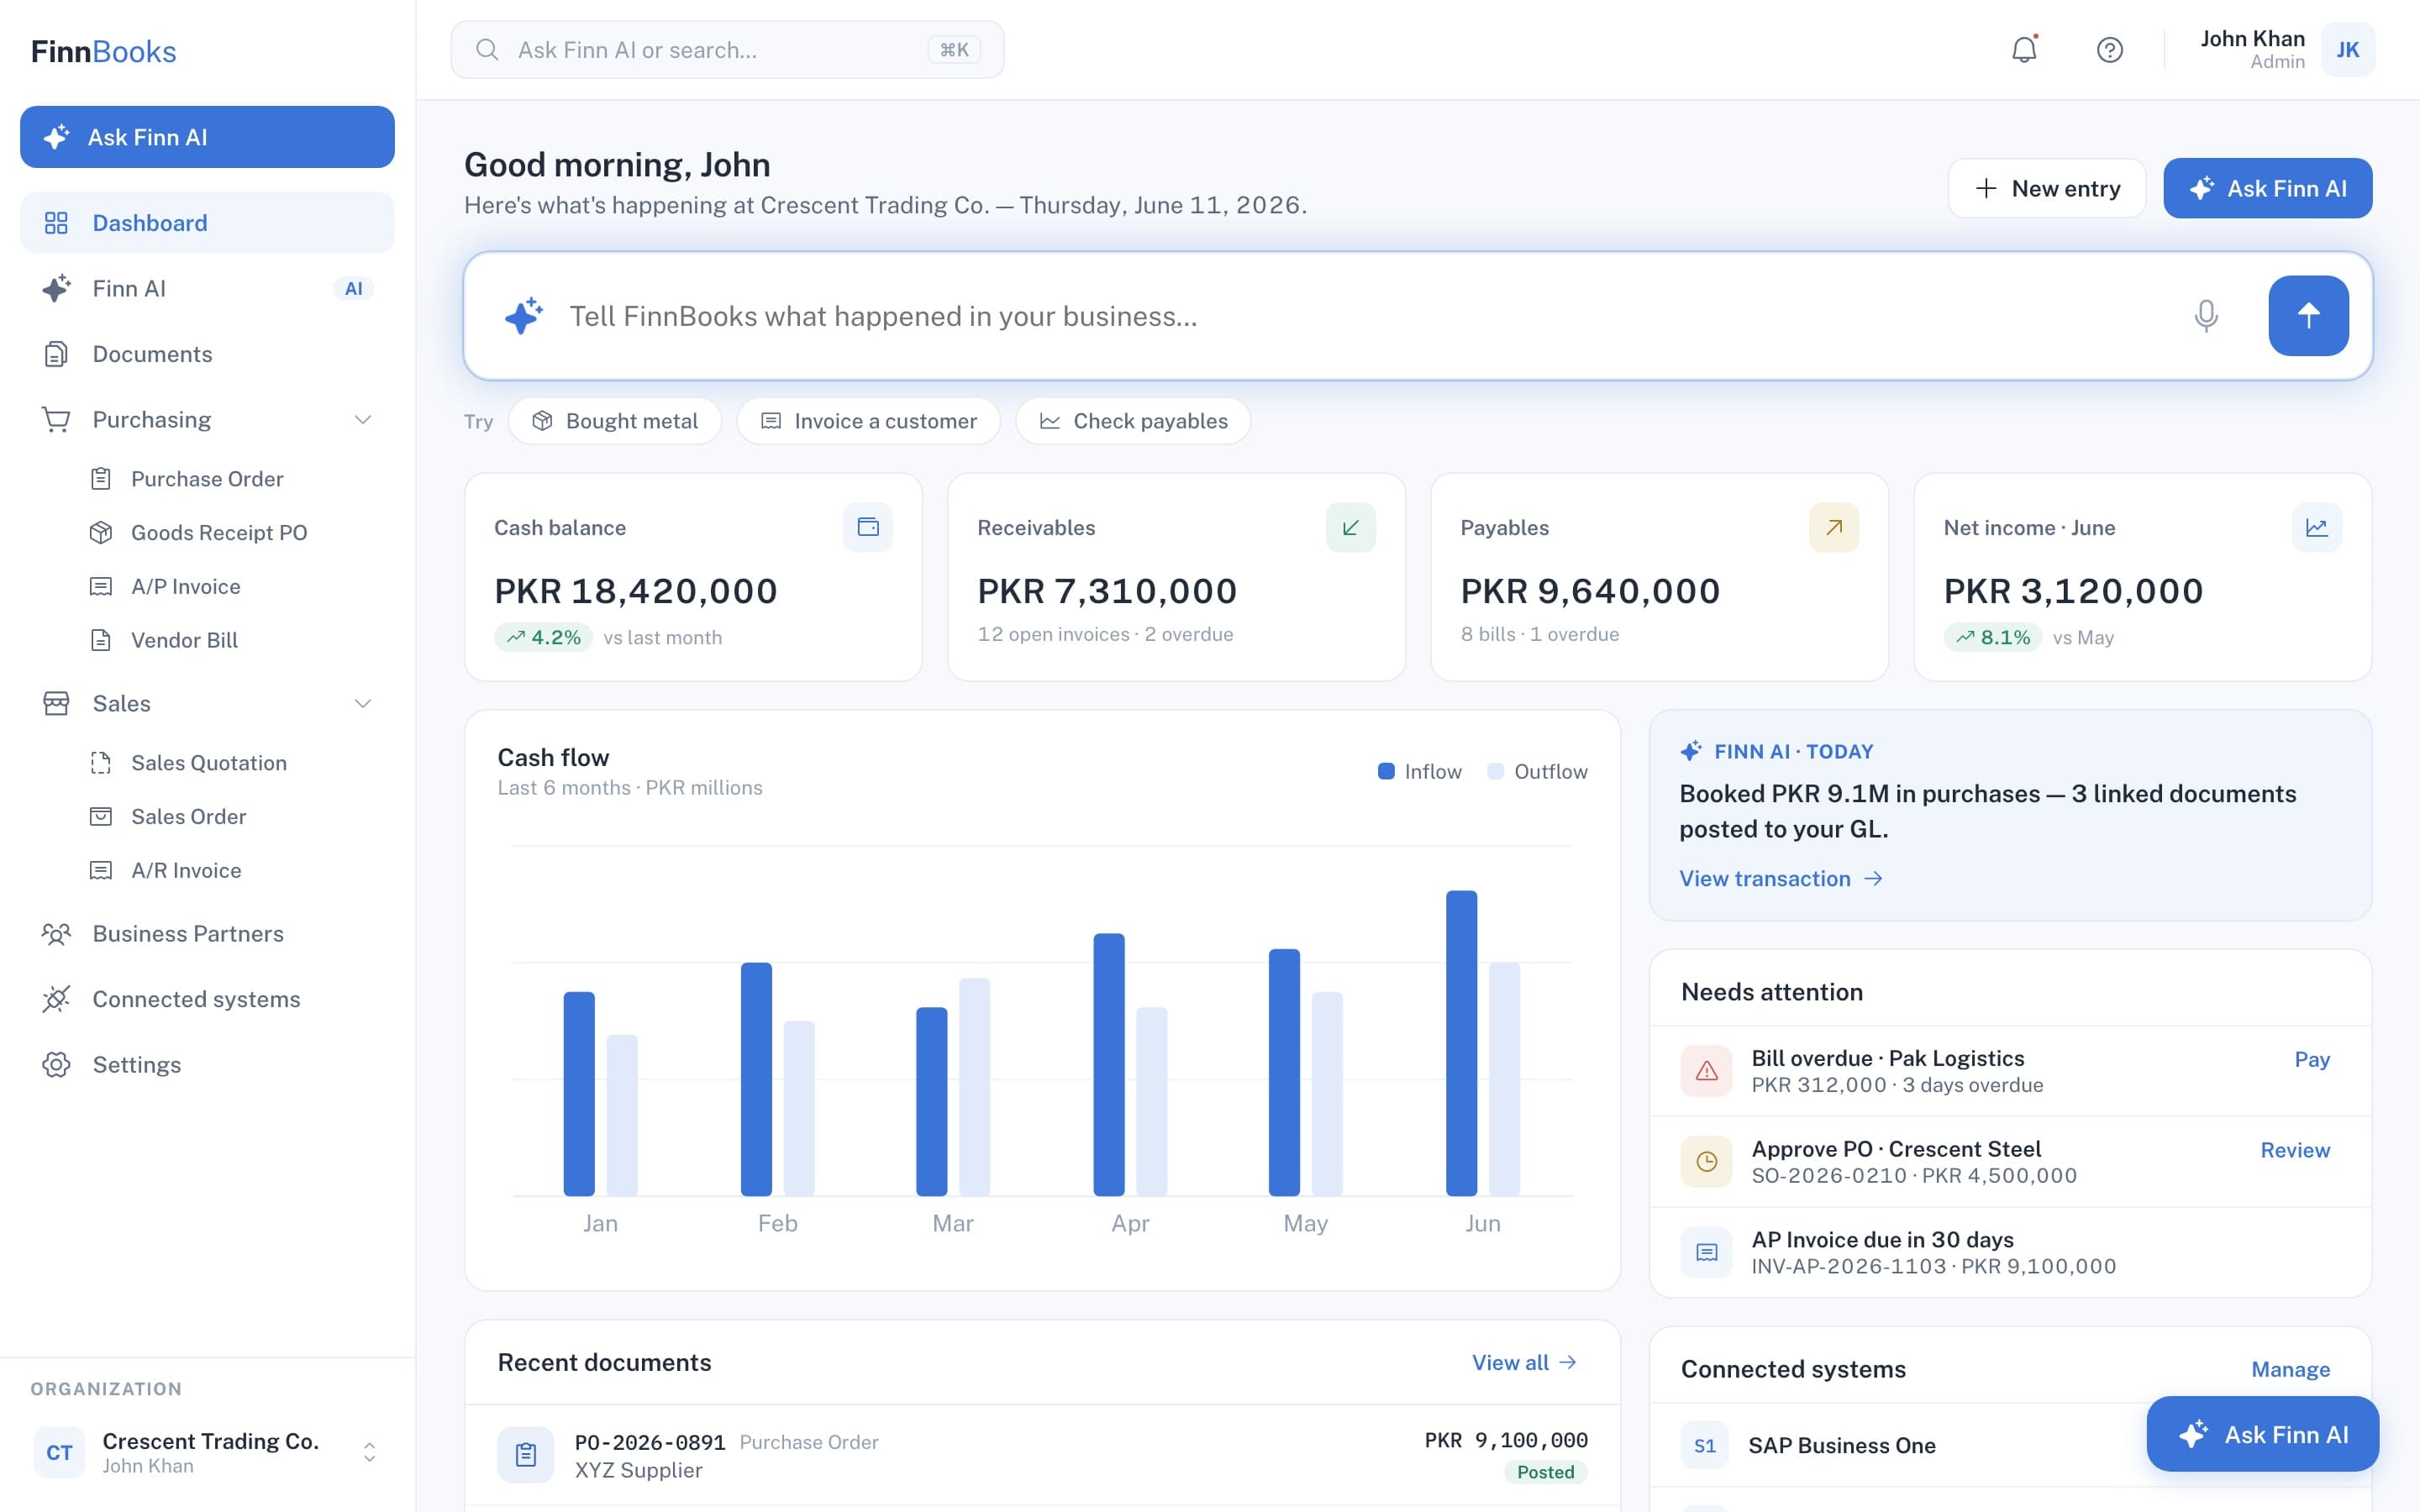2420x1512 pixels.
Task: Click the sidebar Ask Finn AI button
Action: (207, 137)
